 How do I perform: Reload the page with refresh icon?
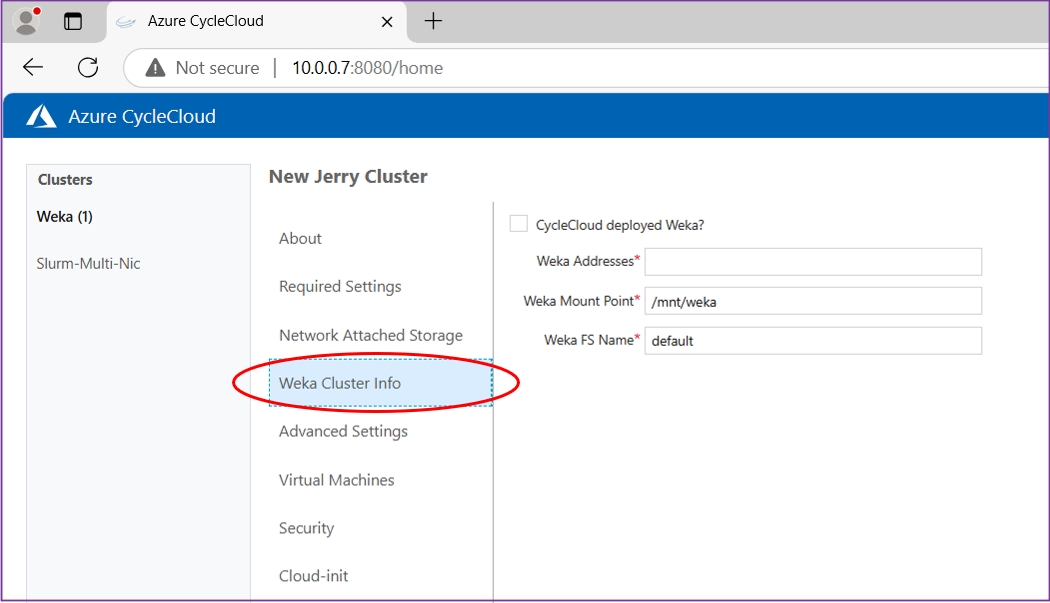(x=88, y=67)
